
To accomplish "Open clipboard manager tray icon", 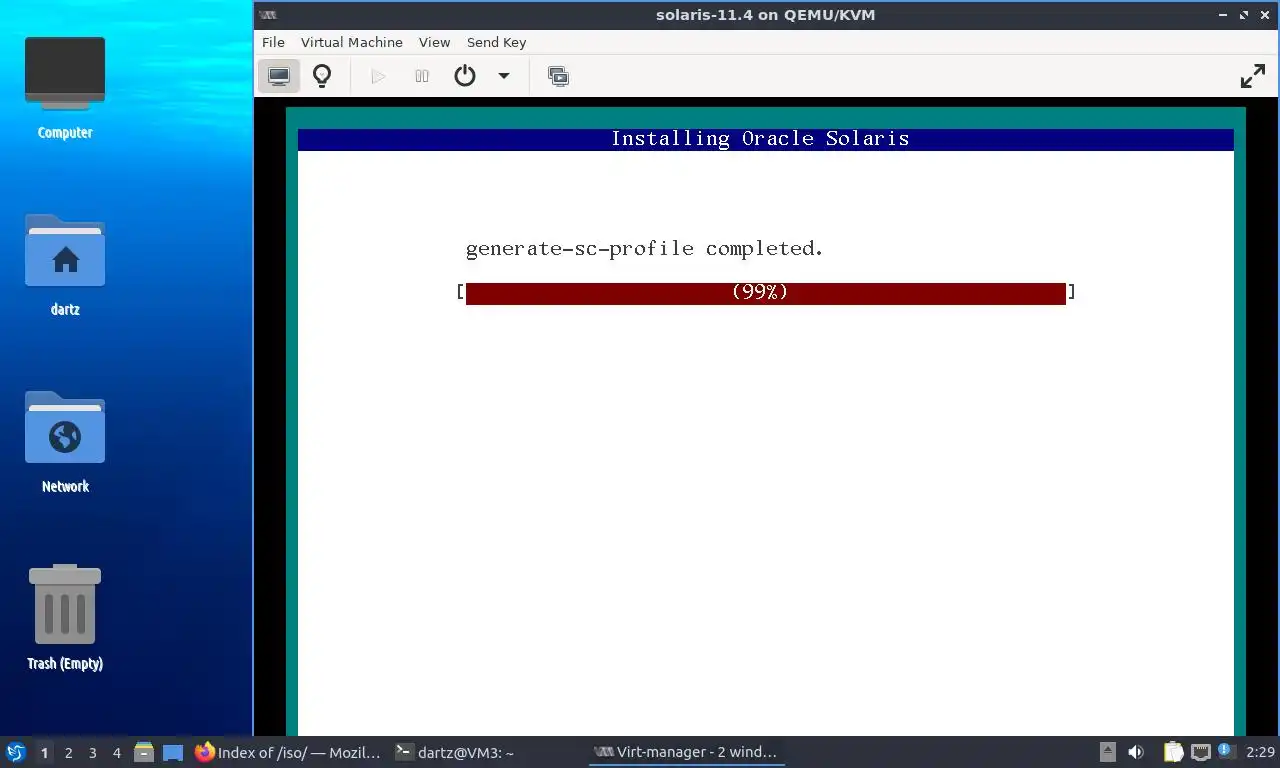I will point(1173,752).
